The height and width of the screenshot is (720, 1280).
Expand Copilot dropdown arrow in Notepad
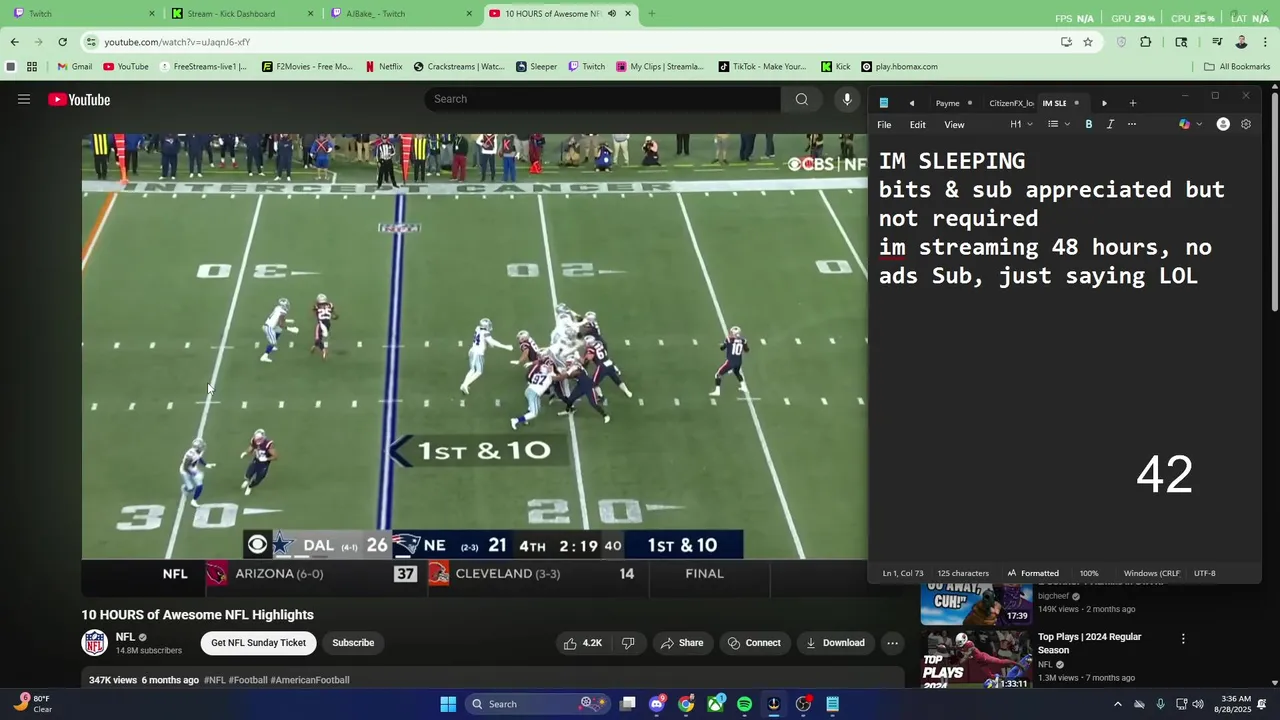(x=1199, y=124)
